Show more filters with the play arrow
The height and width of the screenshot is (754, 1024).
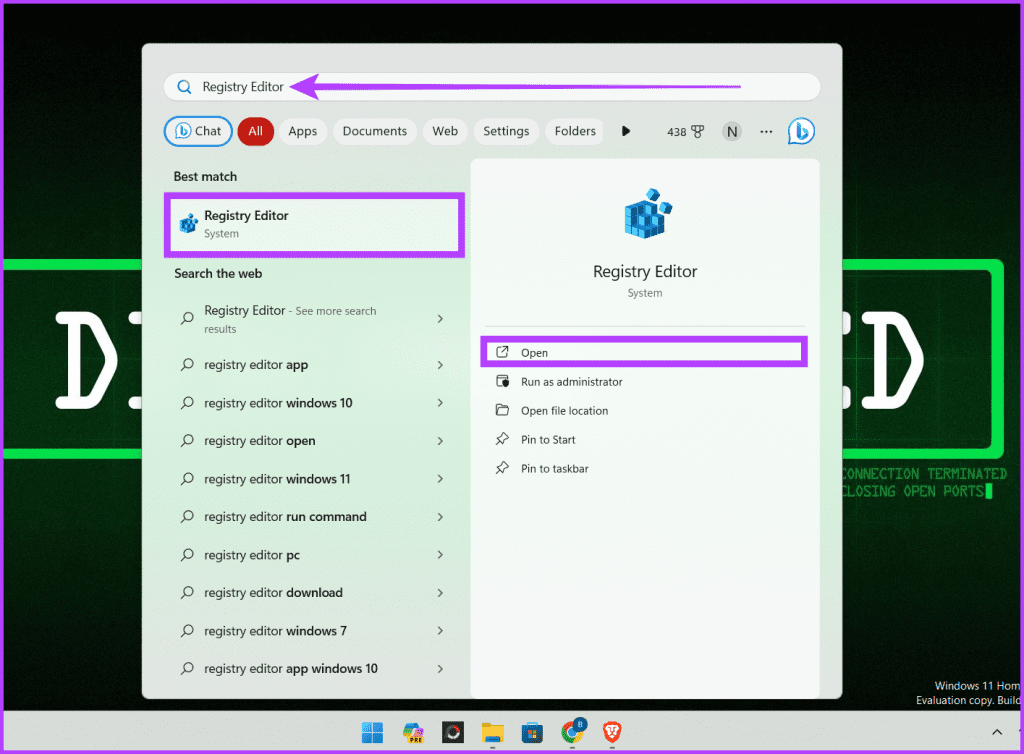626,131
